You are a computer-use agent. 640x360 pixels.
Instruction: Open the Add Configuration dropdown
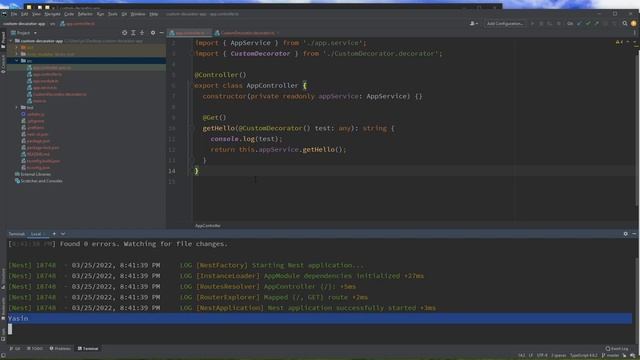pos(505,24)
